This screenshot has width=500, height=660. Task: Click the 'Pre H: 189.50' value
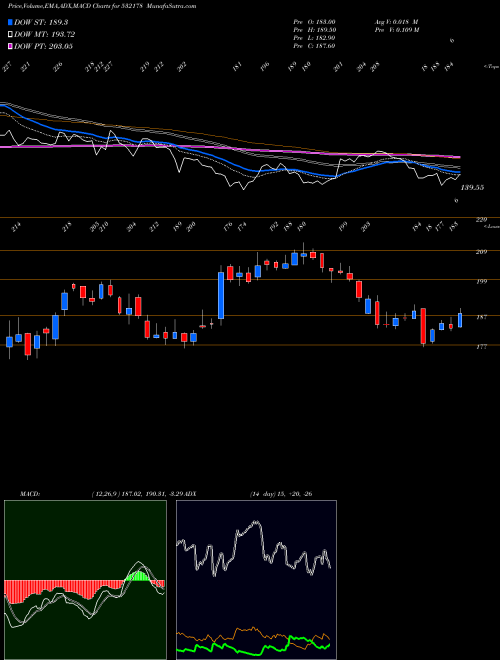pyautogui.click(x=314, y=30)
